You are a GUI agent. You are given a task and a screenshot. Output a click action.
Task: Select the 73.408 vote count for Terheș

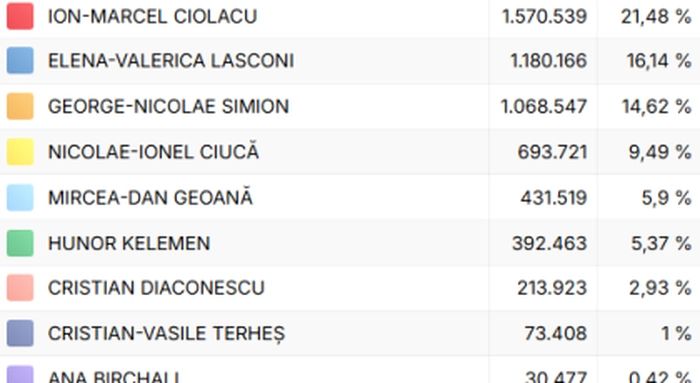555,333
